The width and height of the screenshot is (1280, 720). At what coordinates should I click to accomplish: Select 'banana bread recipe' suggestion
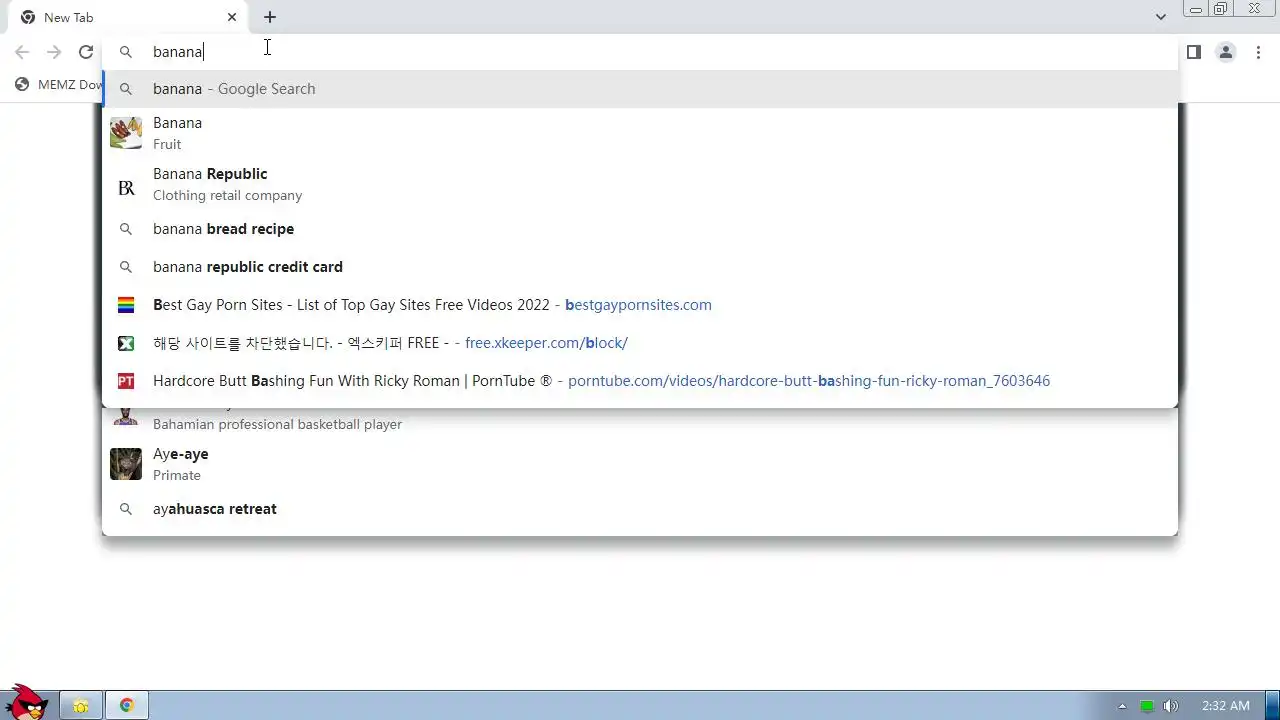[640, 229]
